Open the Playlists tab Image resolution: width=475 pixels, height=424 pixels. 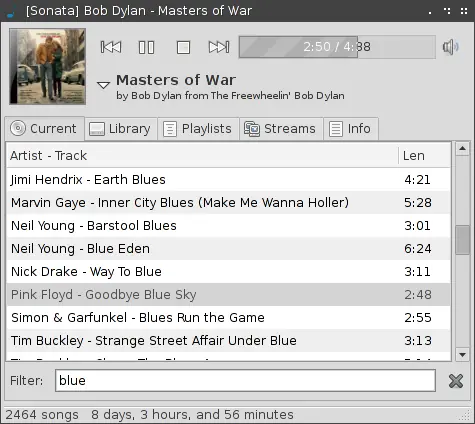[198, 129]
